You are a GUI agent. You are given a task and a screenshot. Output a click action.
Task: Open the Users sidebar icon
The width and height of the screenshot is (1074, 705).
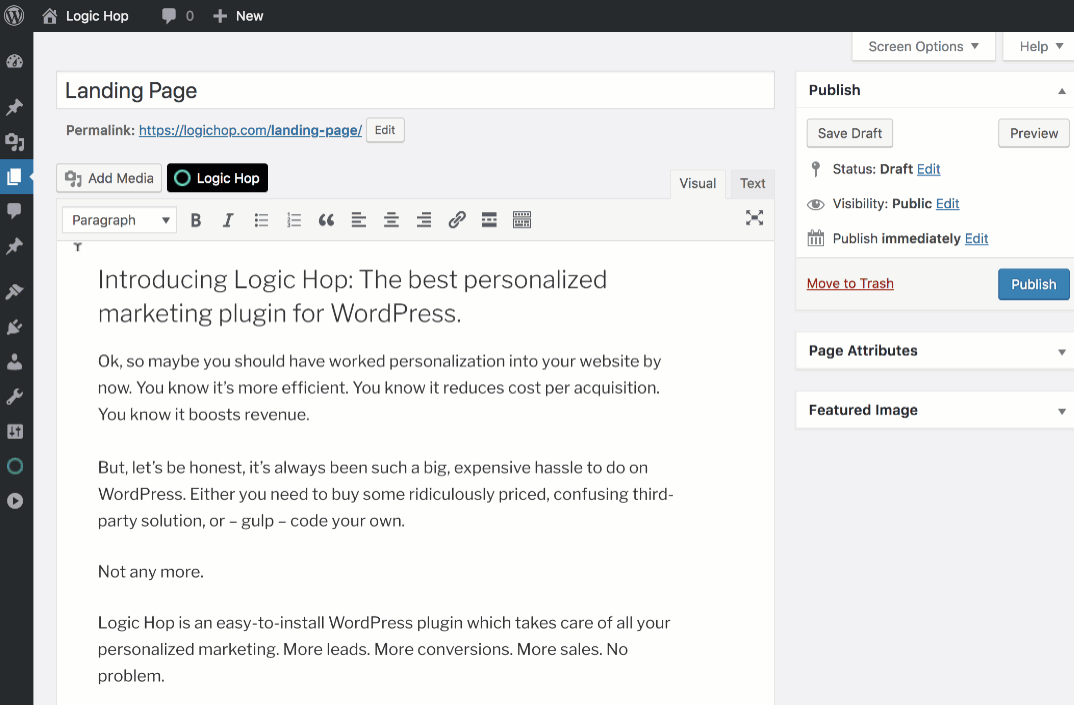[14, 362]
